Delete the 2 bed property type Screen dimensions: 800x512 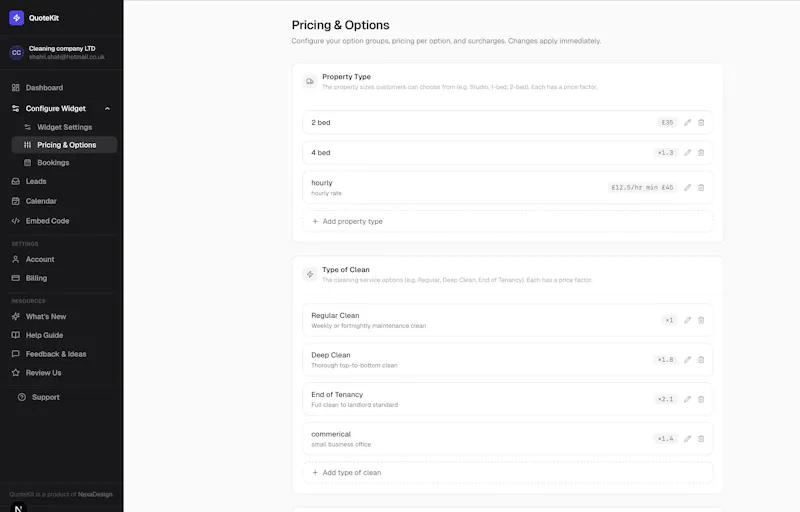click(701, 122)
